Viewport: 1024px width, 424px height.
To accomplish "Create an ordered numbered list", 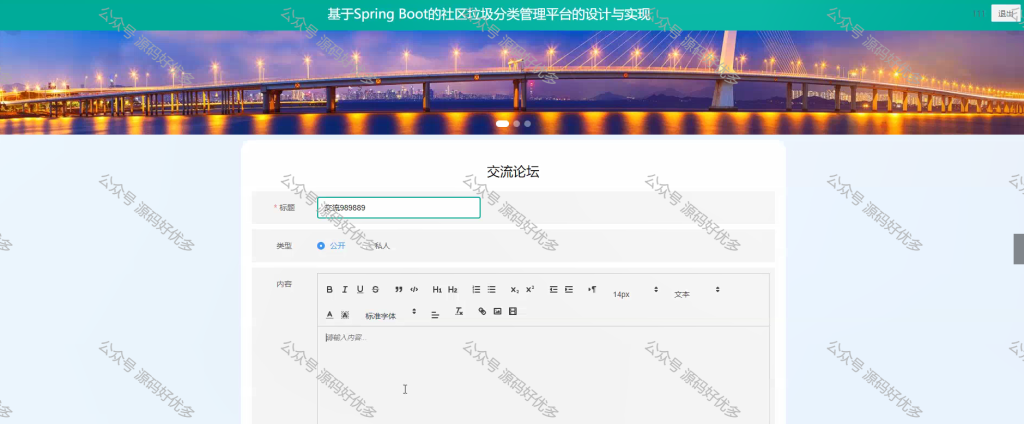I will point(476,289).
